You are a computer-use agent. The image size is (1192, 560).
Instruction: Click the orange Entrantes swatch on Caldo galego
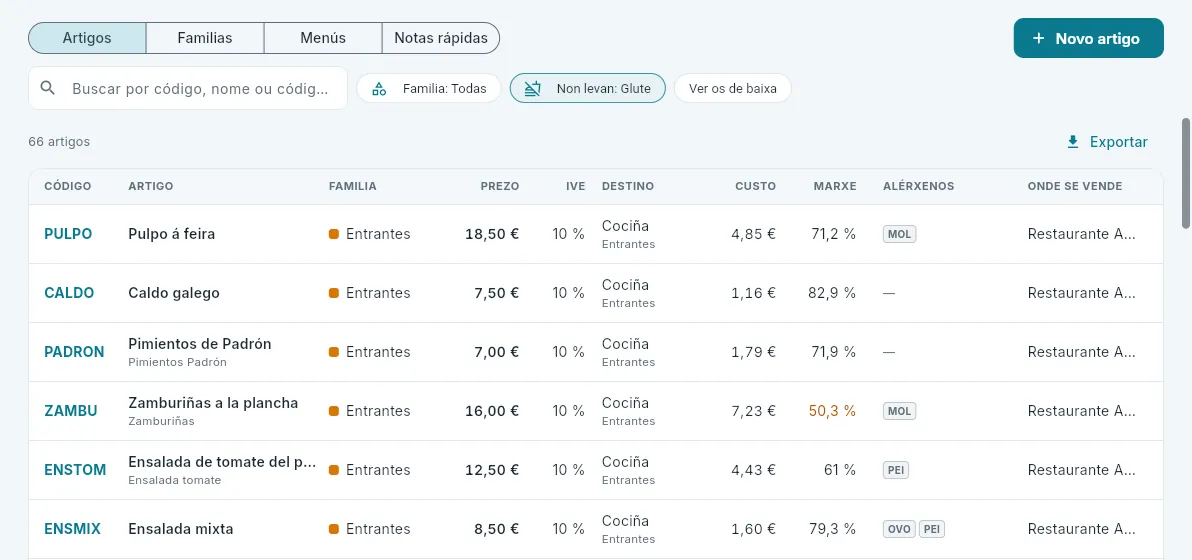(334, 293)
